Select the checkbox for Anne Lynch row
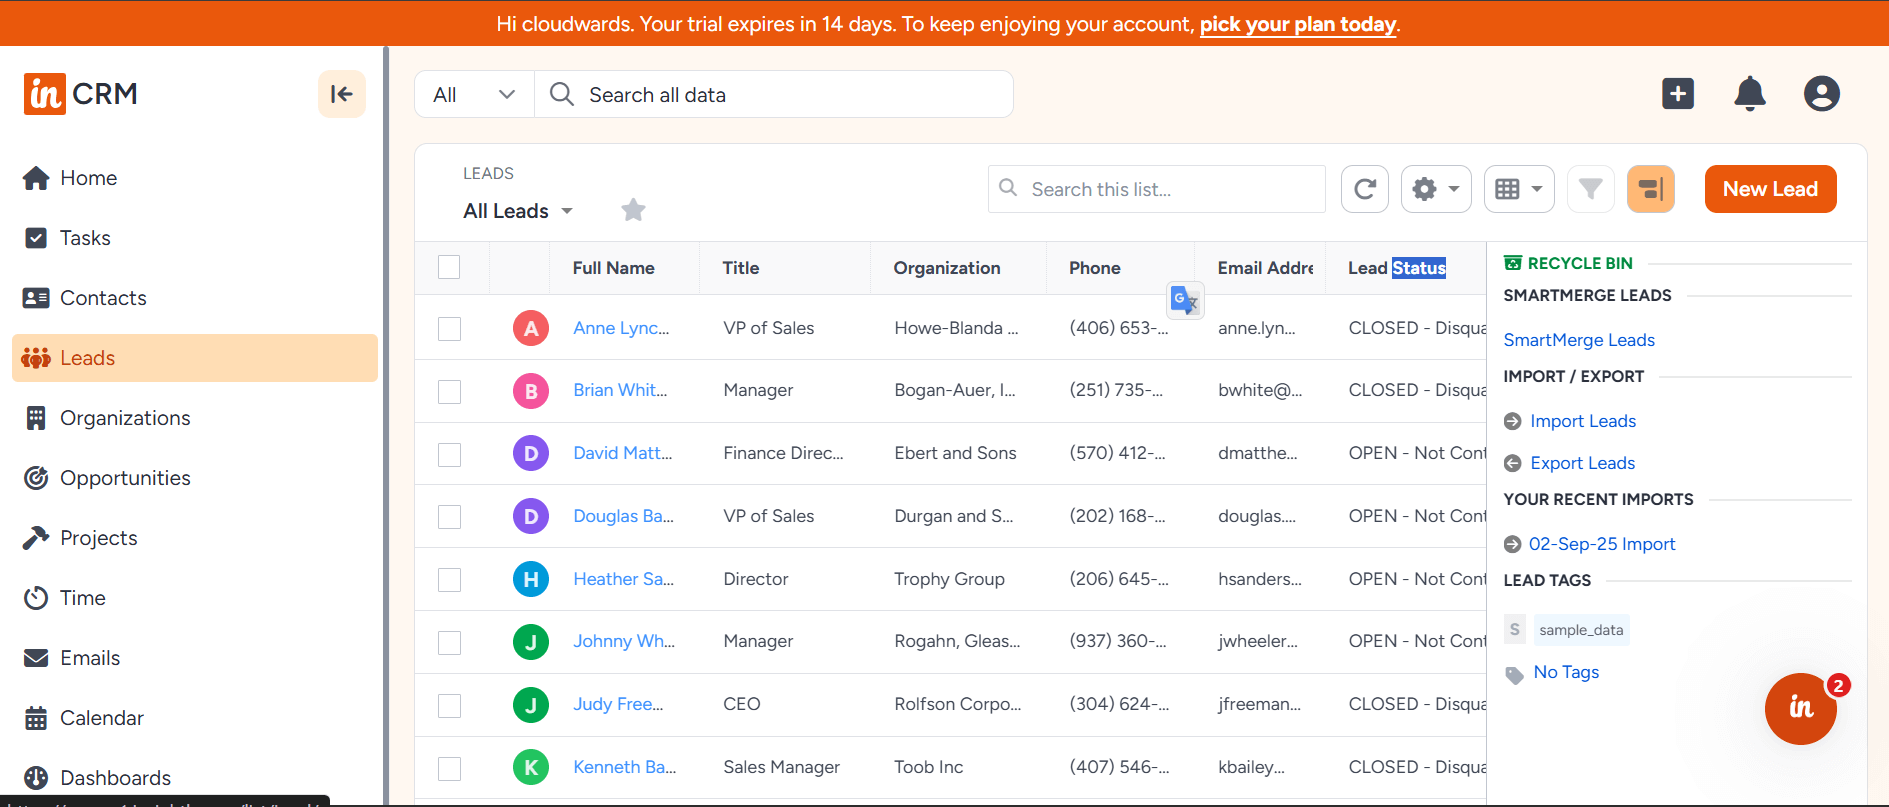This screenshot has width=1889, height=807. tap(450, 329)
